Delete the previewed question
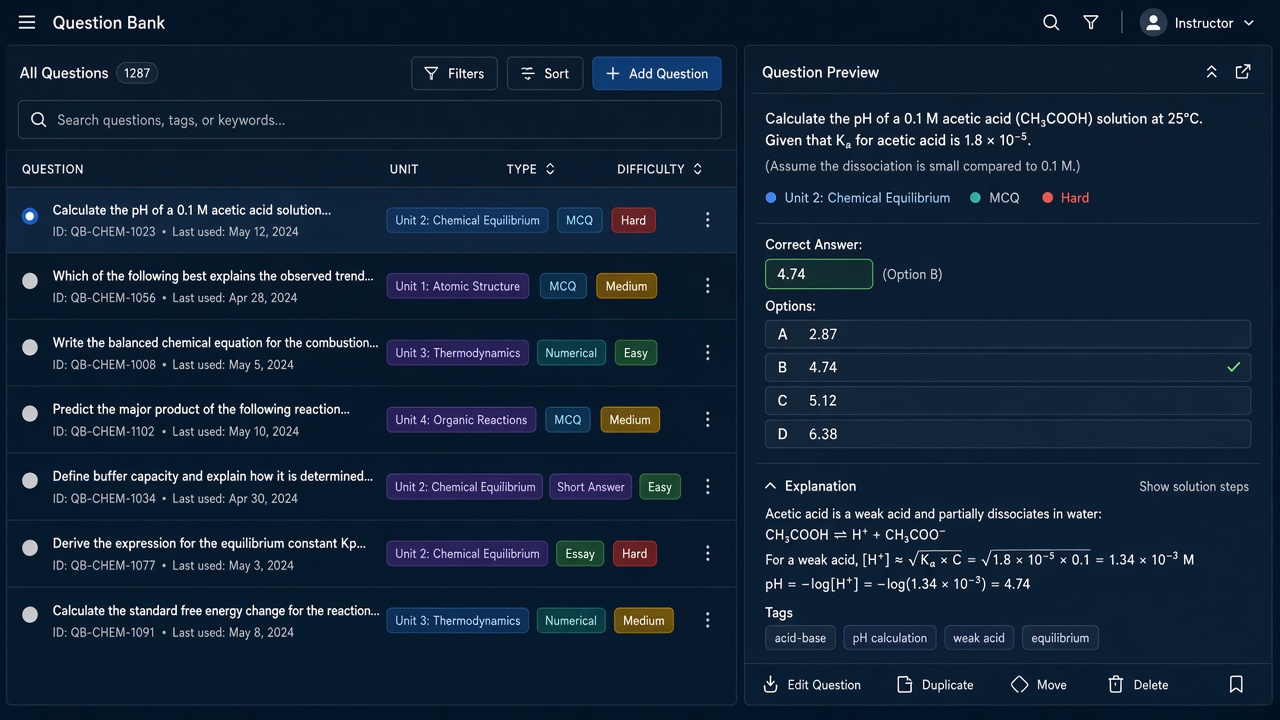Screen dimensions: 1280x720 1138,685
